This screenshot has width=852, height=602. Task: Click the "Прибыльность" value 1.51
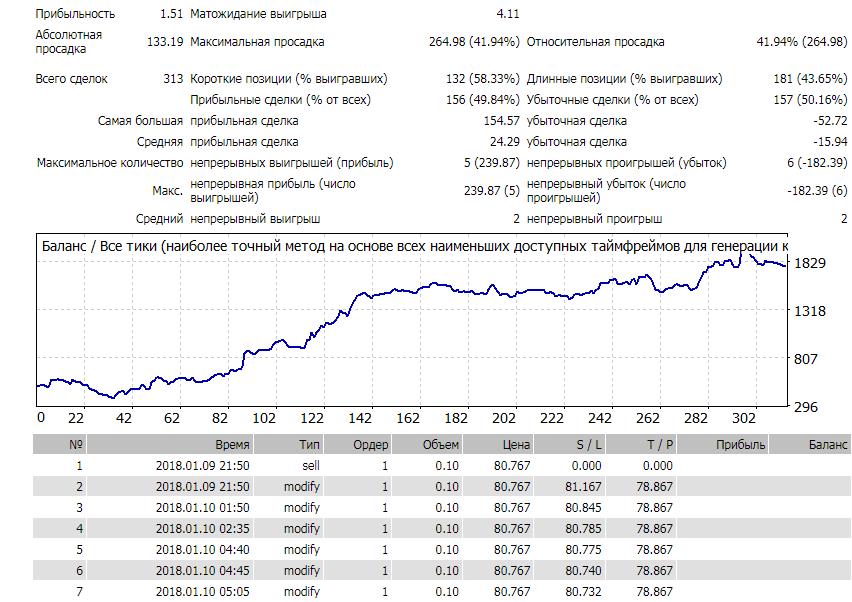pyautogui.click(x=172, y=14)
